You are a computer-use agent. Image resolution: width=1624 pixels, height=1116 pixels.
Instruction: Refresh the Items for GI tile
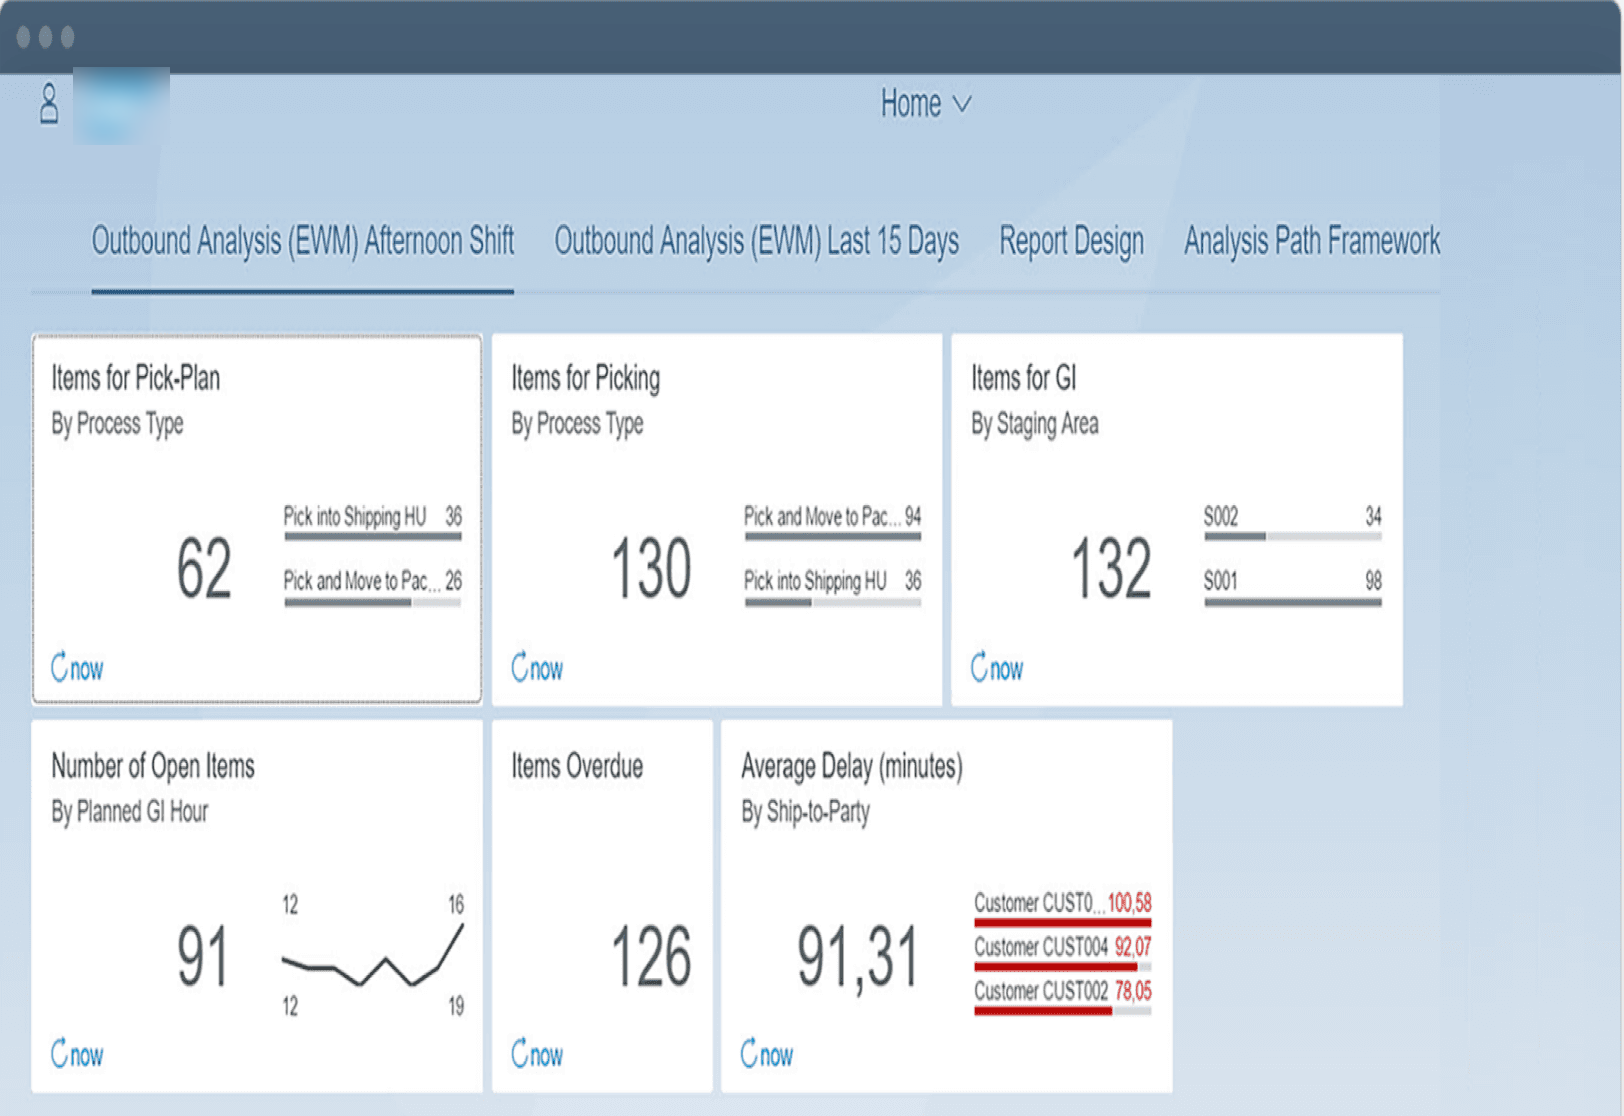(997, 667)
